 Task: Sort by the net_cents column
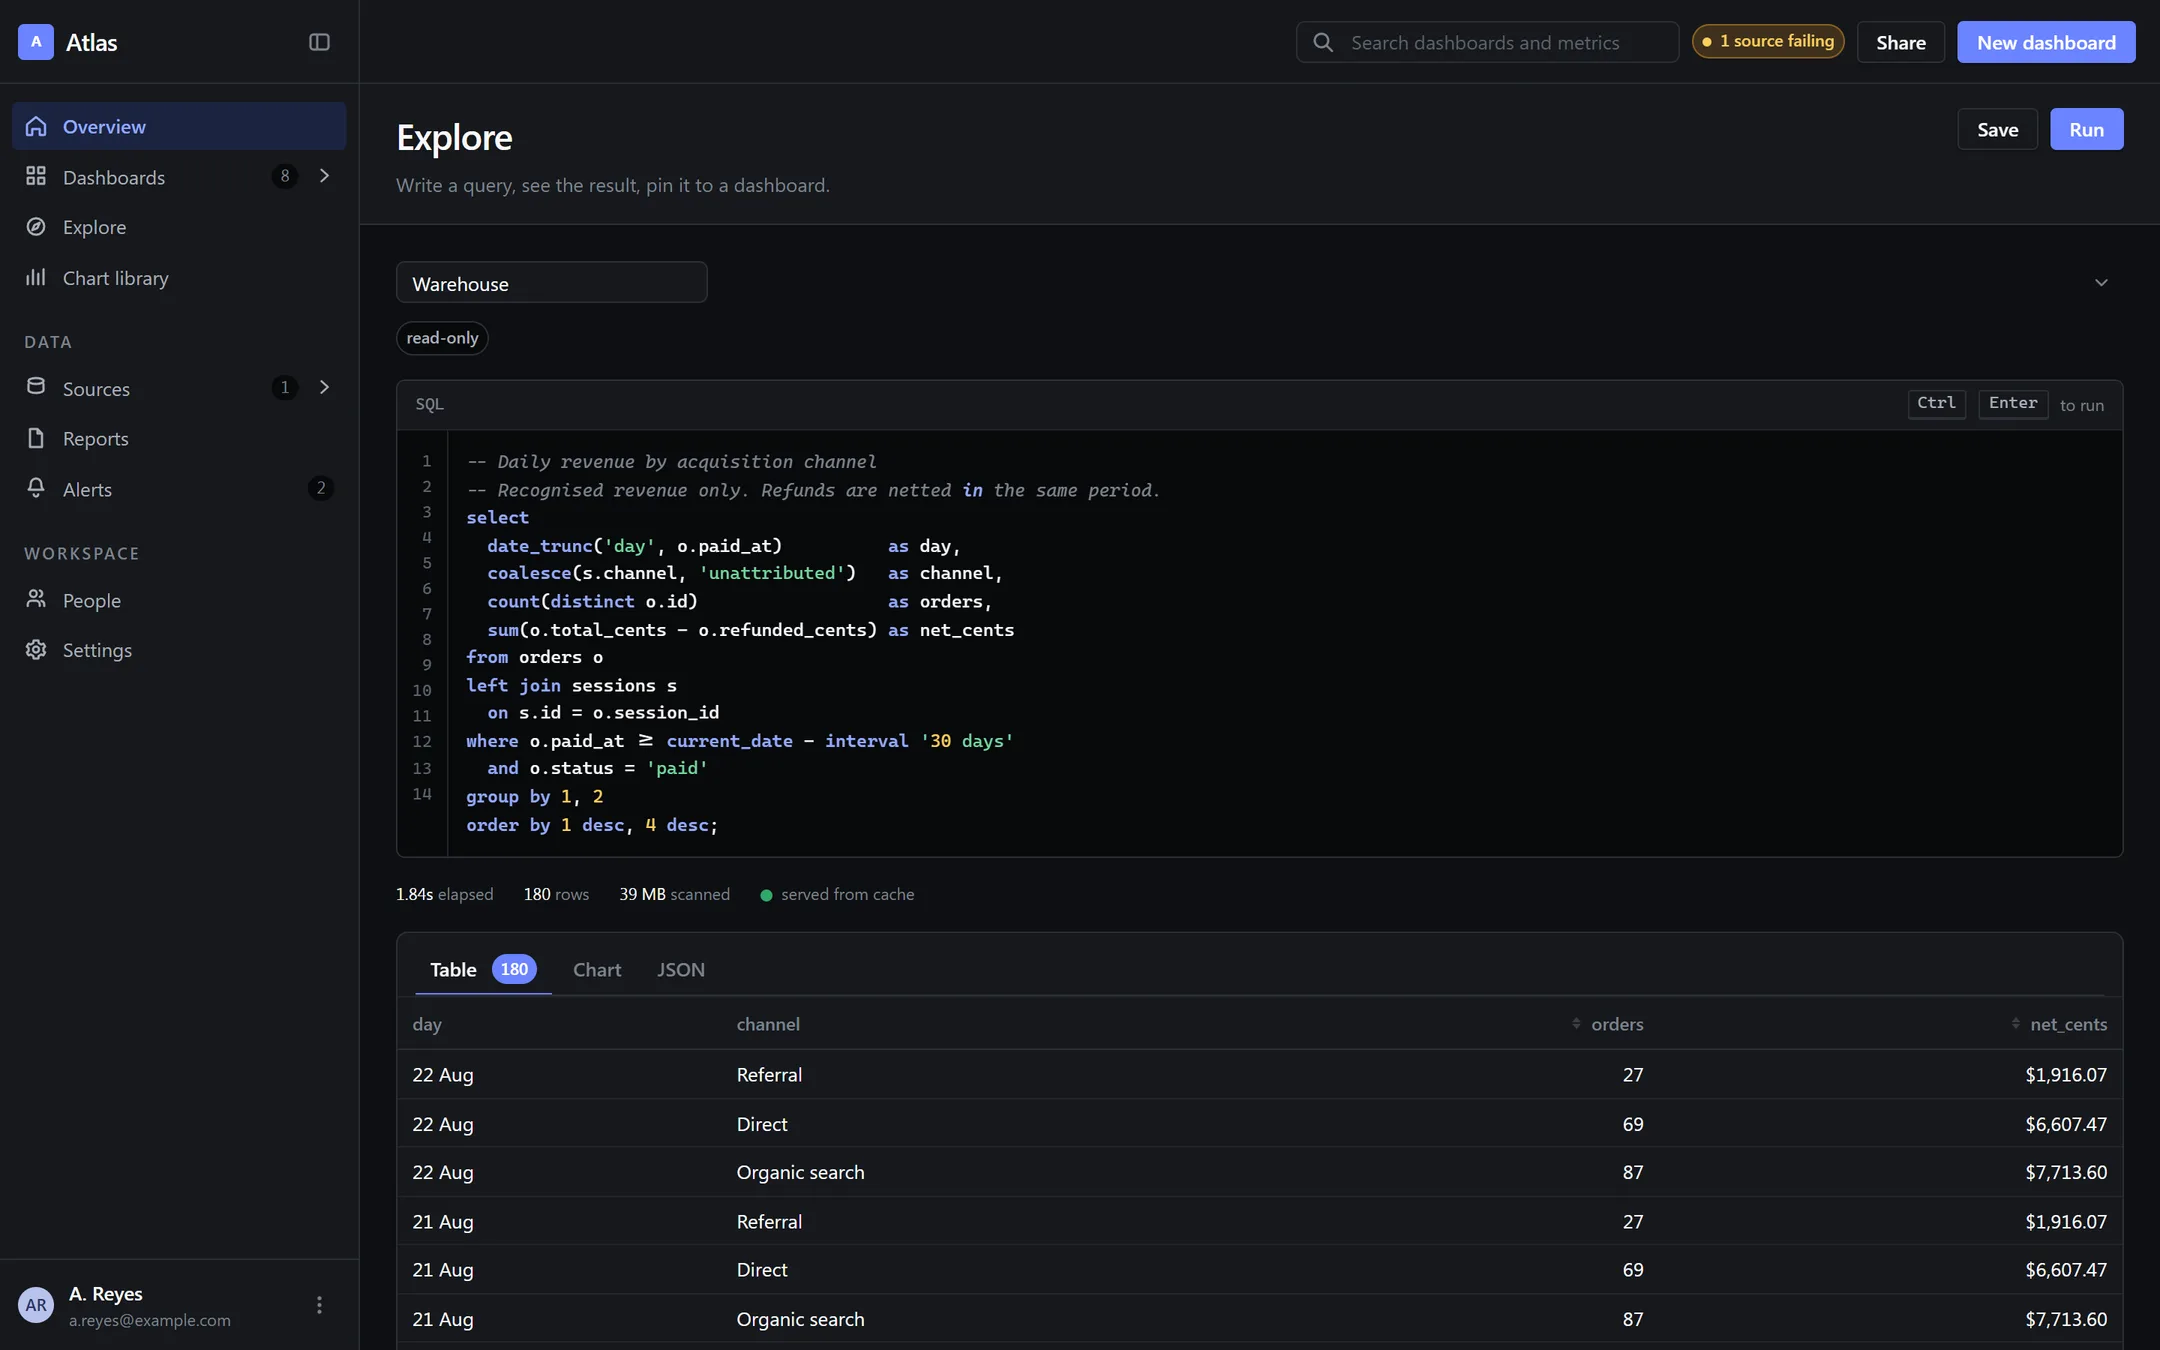click(x=2059, y=1024)
